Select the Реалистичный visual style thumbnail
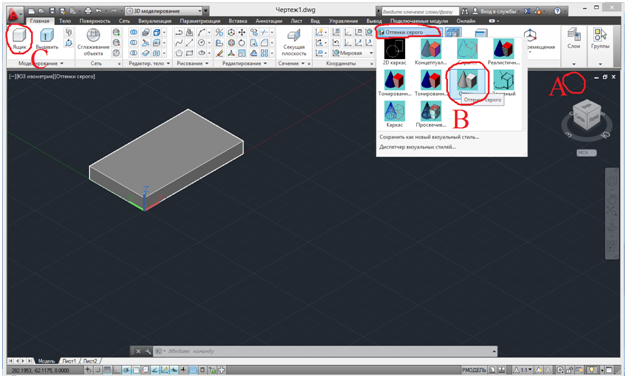The height and width of the screenshot is (376, 628). [x=503, y=51]
